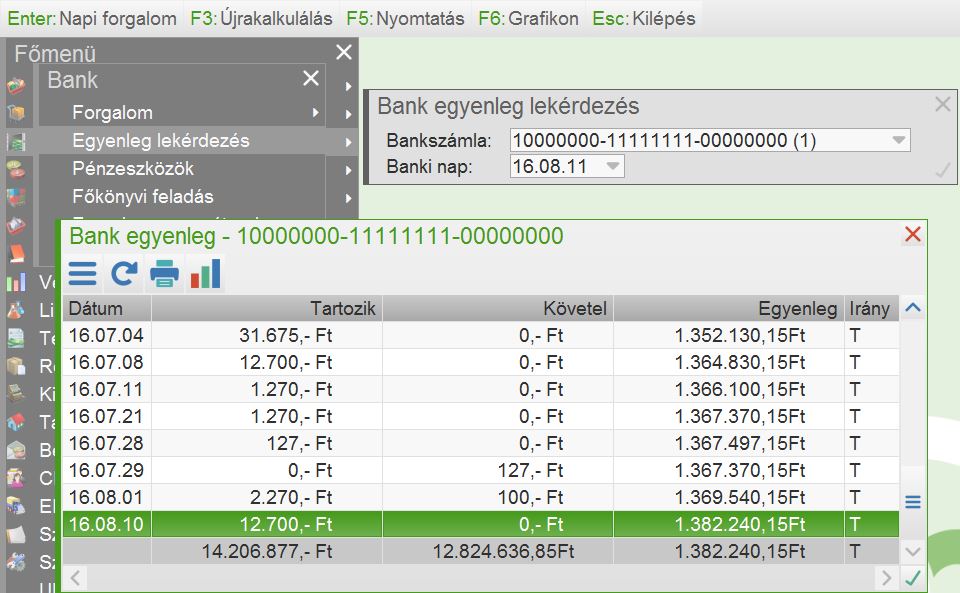
Task: Click the sidebar icon left of Pénzeszközök
Action: pos(17,169)
